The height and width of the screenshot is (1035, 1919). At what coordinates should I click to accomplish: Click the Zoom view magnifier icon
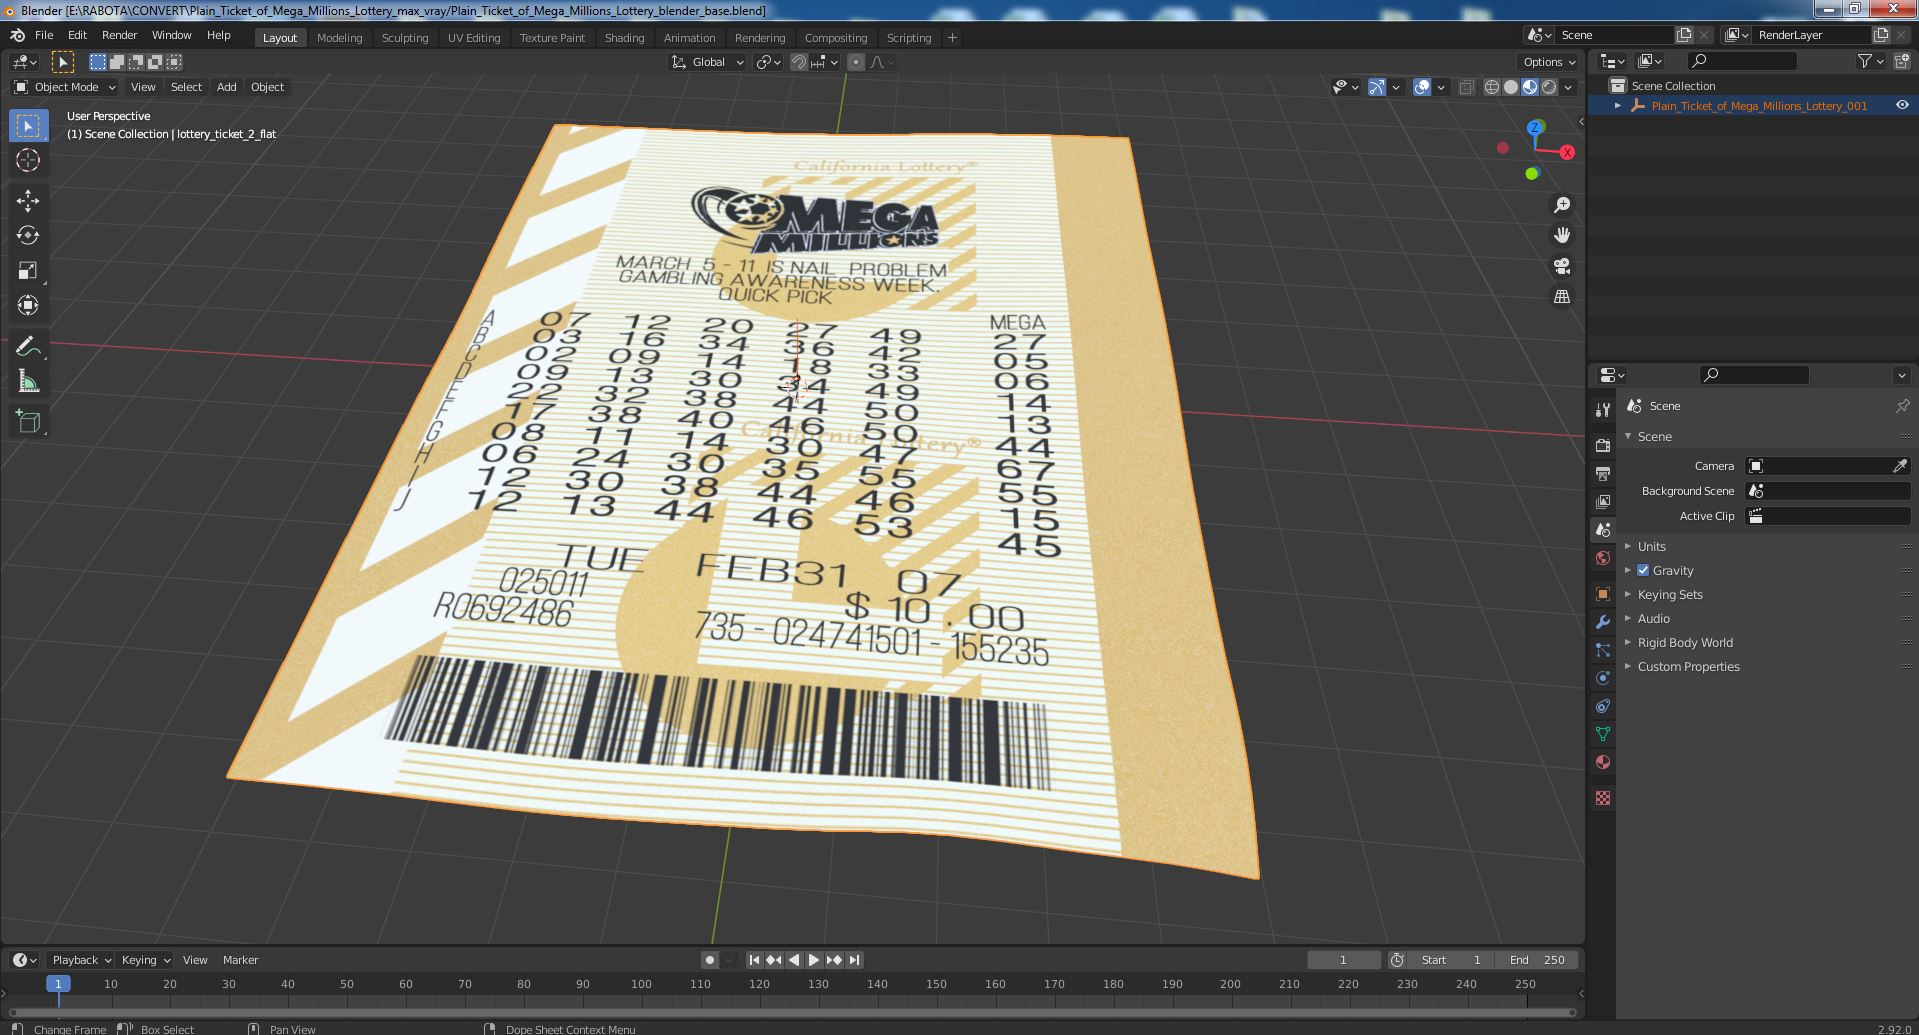click(x=1561, y=205)
